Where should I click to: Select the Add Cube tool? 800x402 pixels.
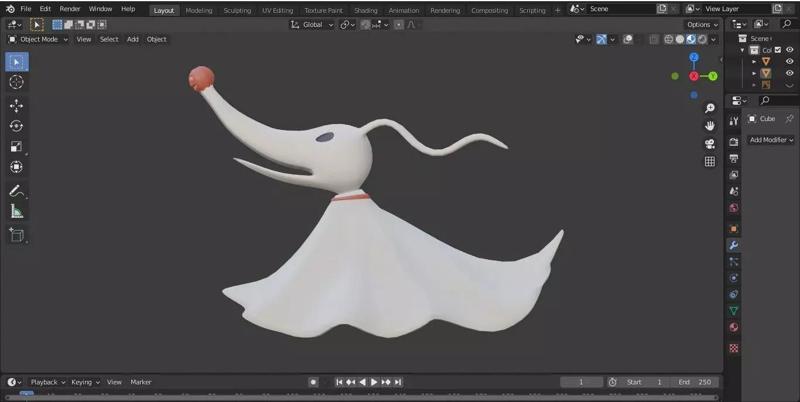(x=16, y=235)
